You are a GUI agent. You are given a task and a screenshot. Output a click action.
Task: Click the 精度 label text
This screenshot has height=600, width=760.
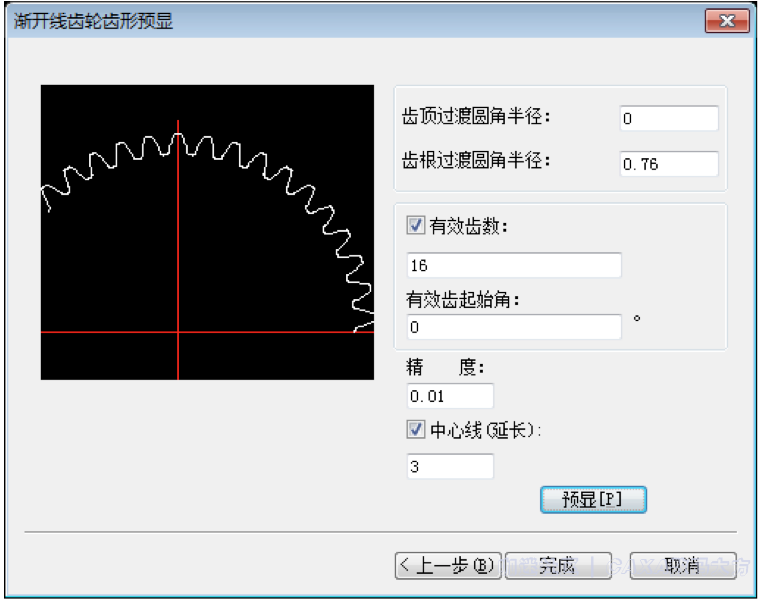444,368
